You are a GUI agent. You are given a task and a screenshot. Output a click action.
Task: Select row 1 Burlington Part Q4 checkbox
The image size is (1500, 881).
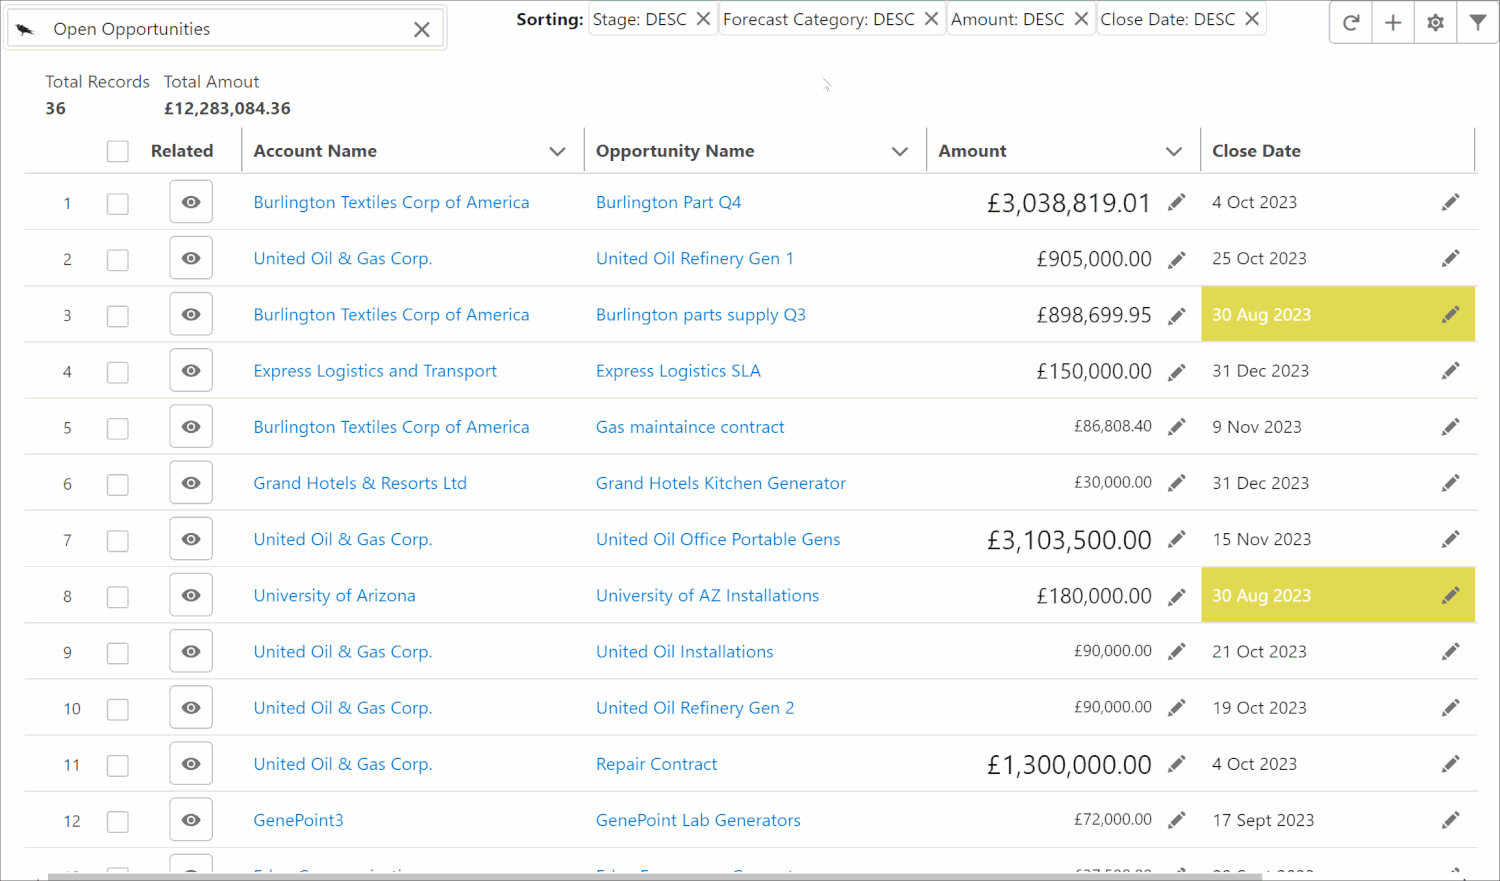pyautogui.click(x=118, y=203)
